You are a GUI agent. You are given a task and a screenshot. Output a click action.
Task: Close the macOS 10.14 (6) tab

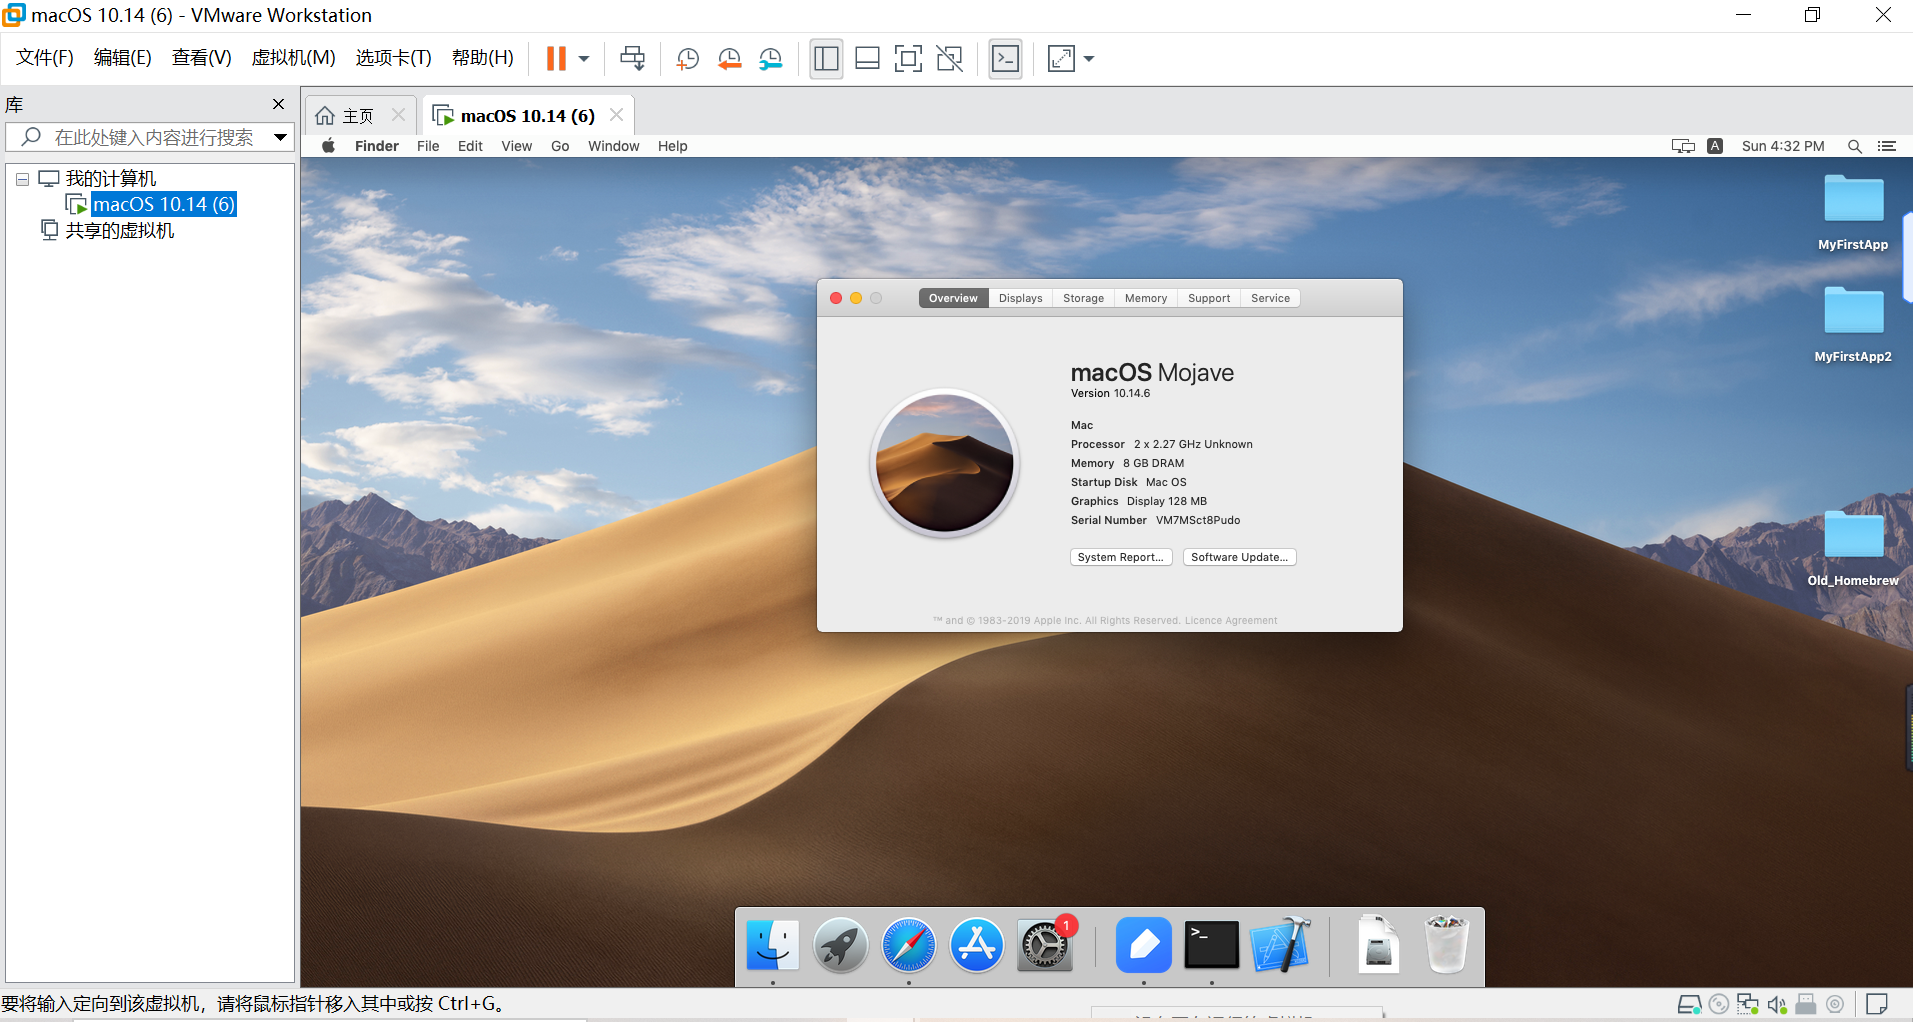pos(617,115)
